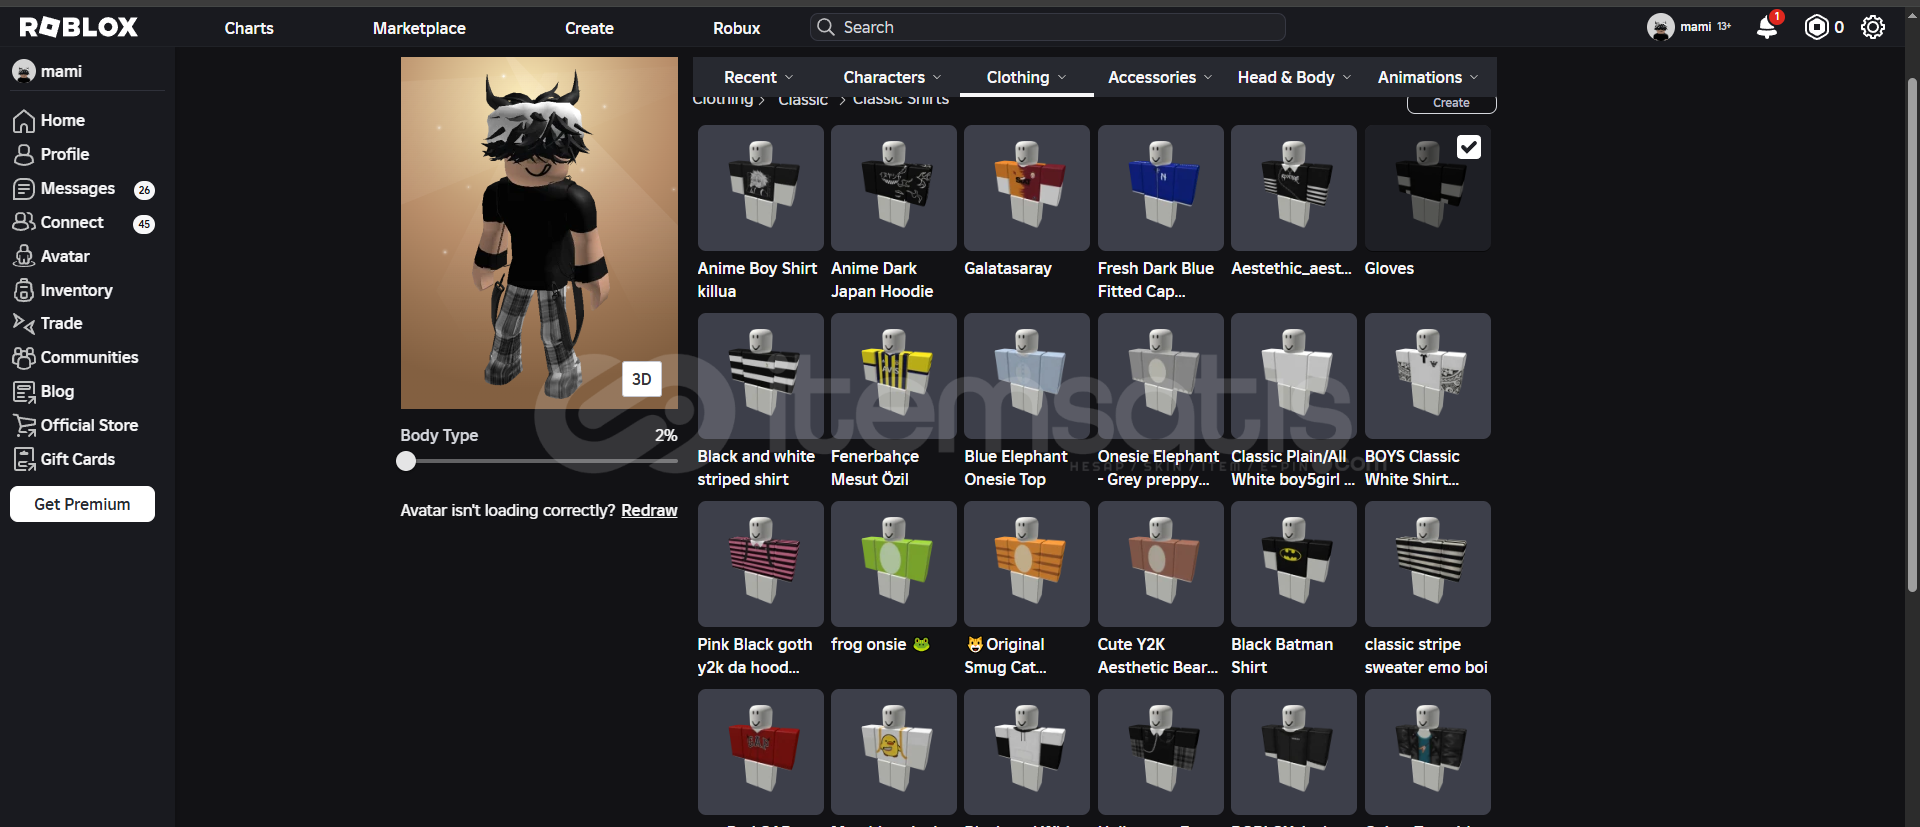Select the BOYS Classic White Shirt thumbnail
This screenshot has height=827, width=1920.
click(1427, 376)
